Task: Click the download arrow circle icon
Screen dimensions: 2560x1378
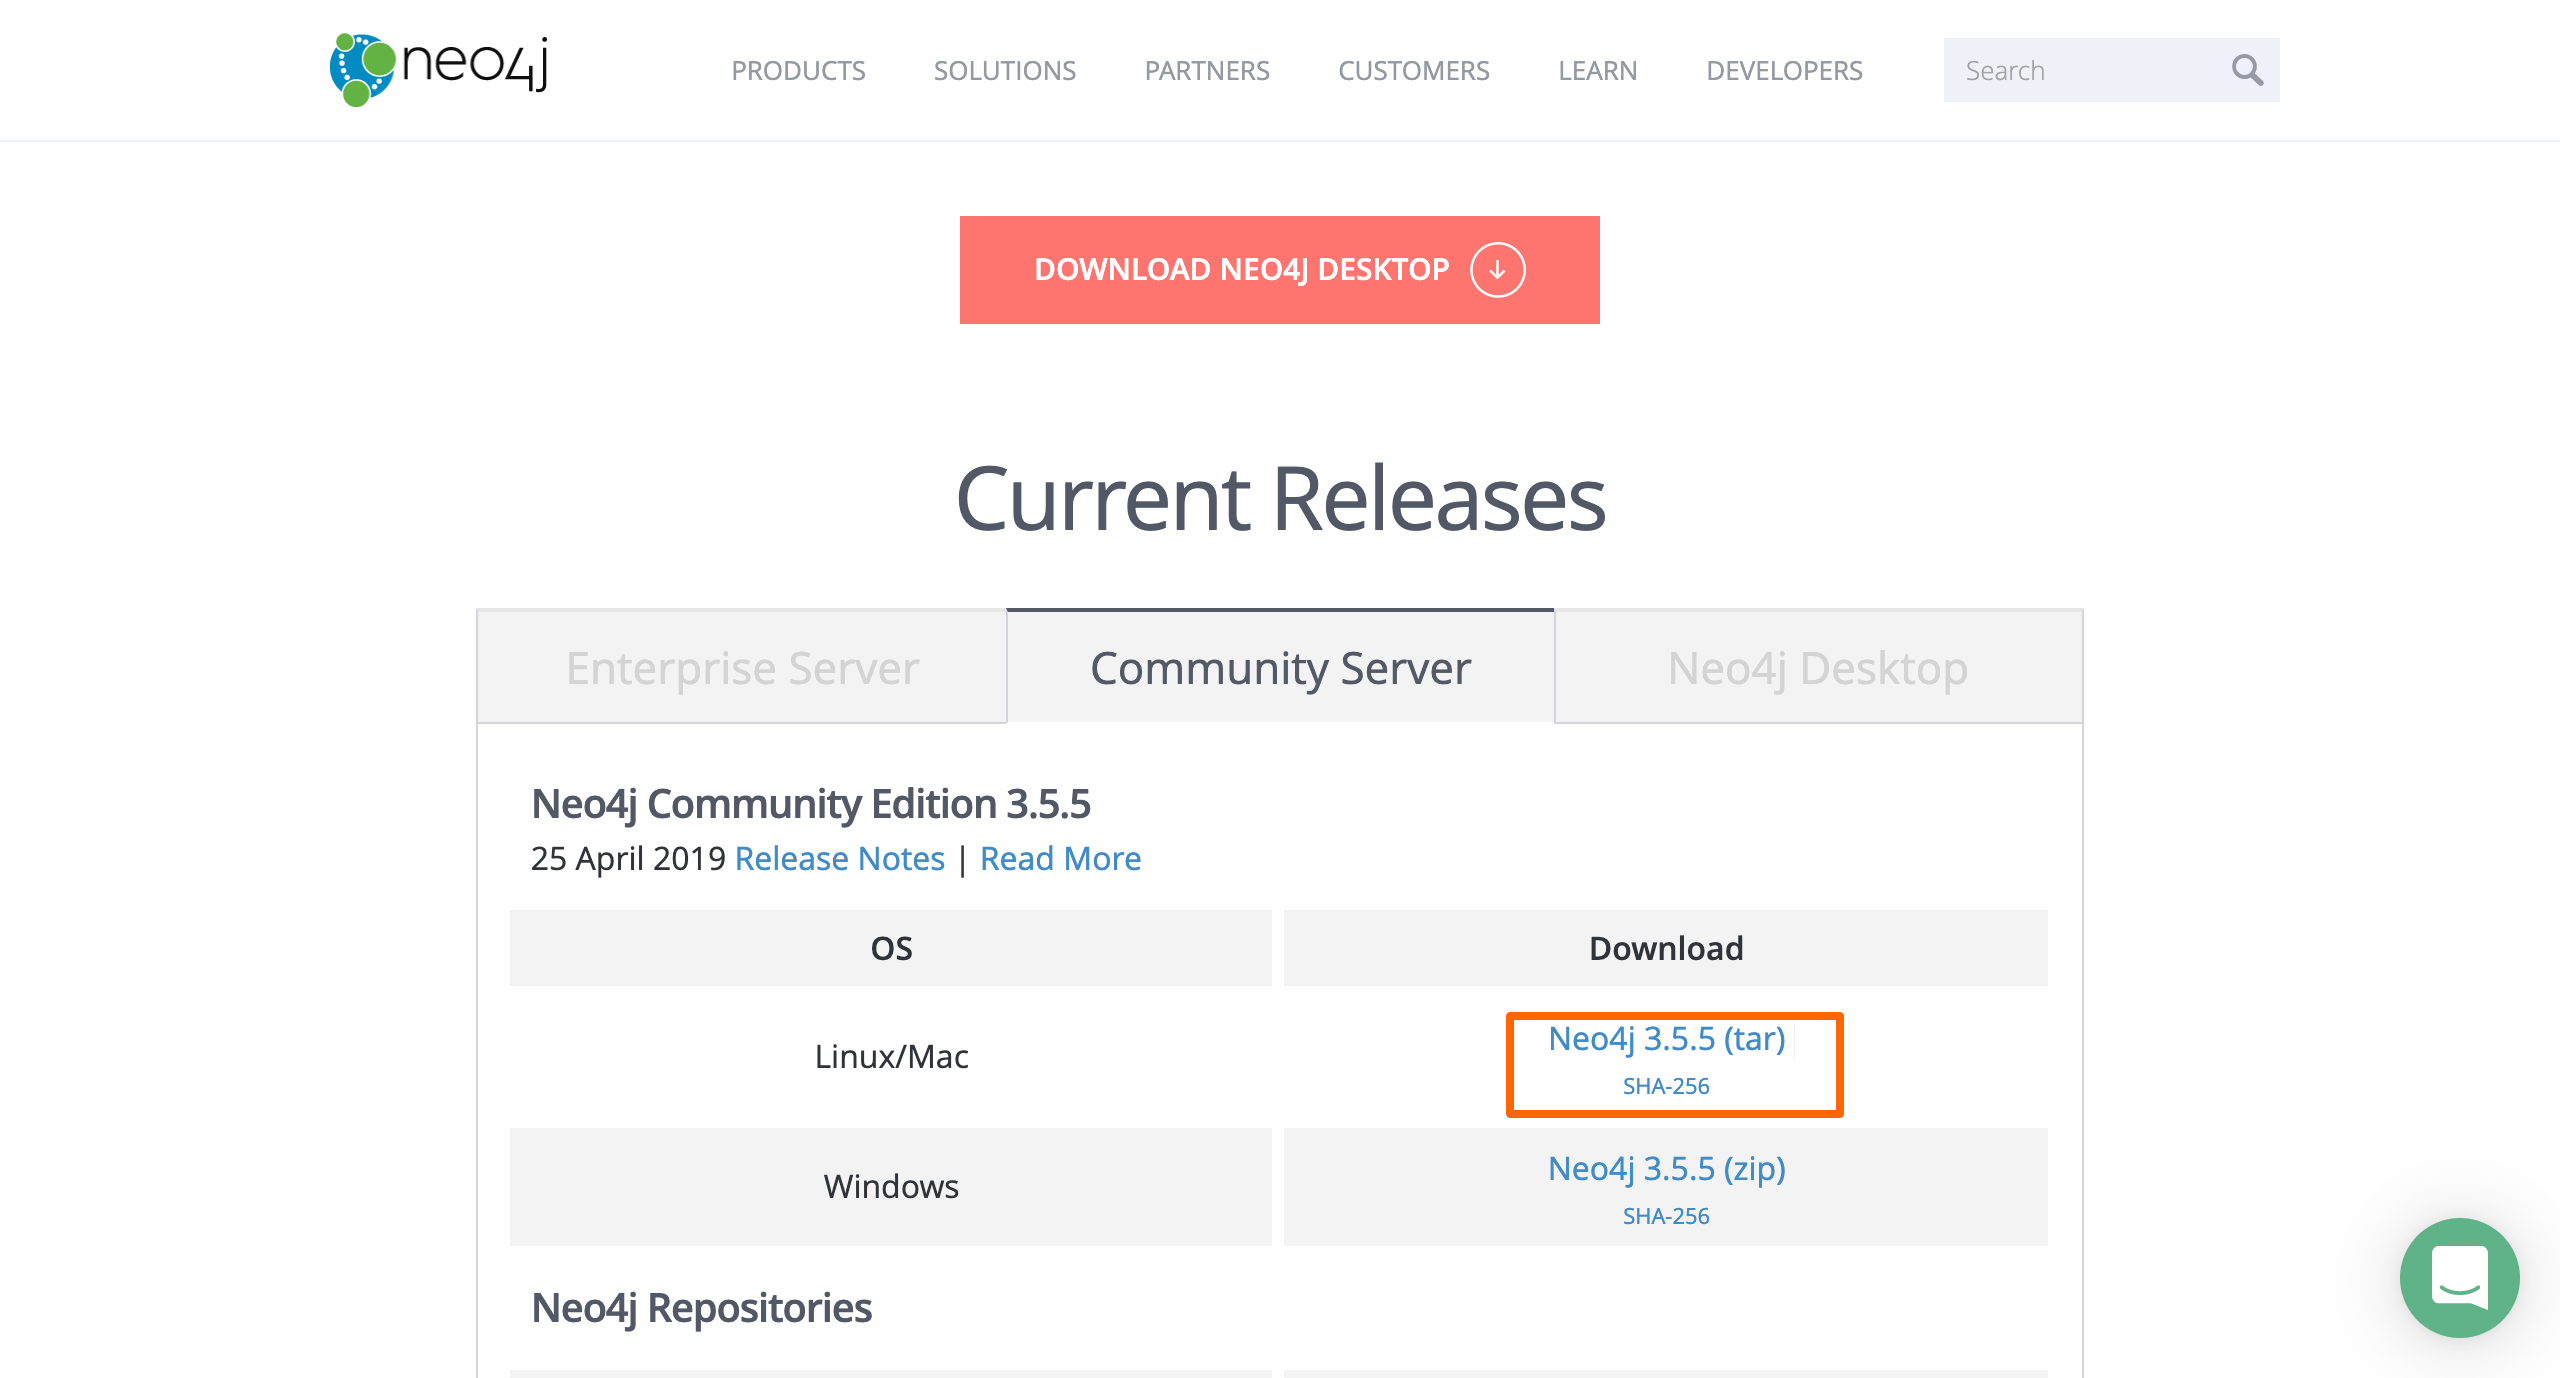Action: tap(1497, 270)
